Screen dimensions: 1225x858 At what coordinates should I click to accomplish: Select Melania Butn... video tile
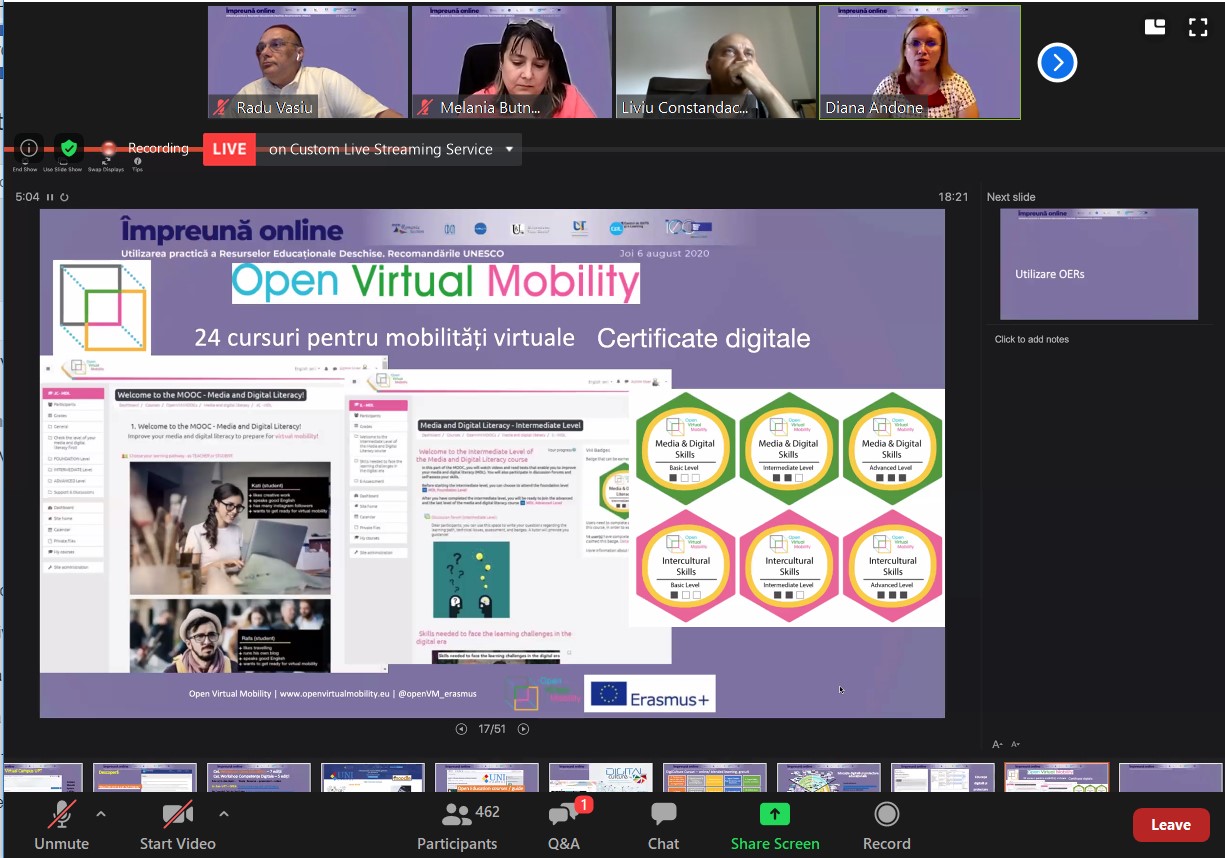point(512,62)
